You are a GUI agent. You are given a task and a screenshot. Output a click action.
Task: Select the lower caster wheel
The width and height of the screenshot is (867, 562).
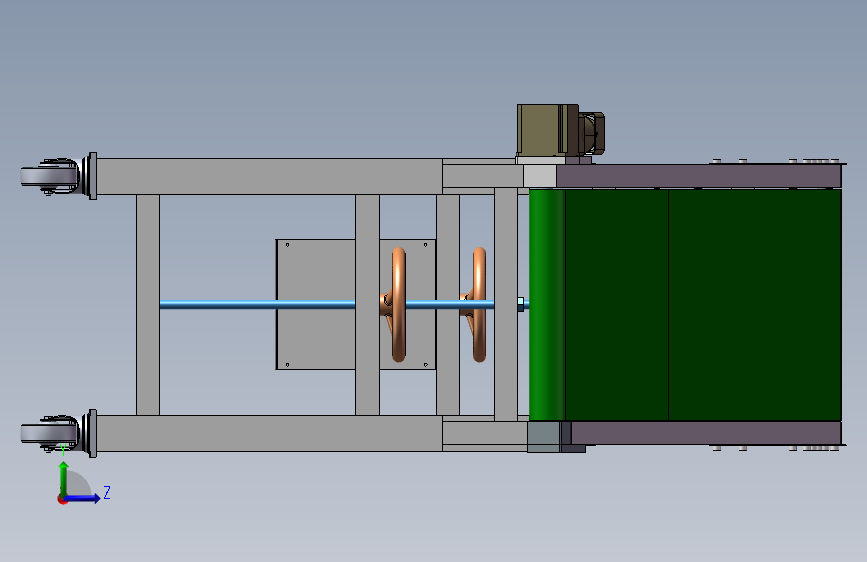pyautogui.click(x=50, y=433)
